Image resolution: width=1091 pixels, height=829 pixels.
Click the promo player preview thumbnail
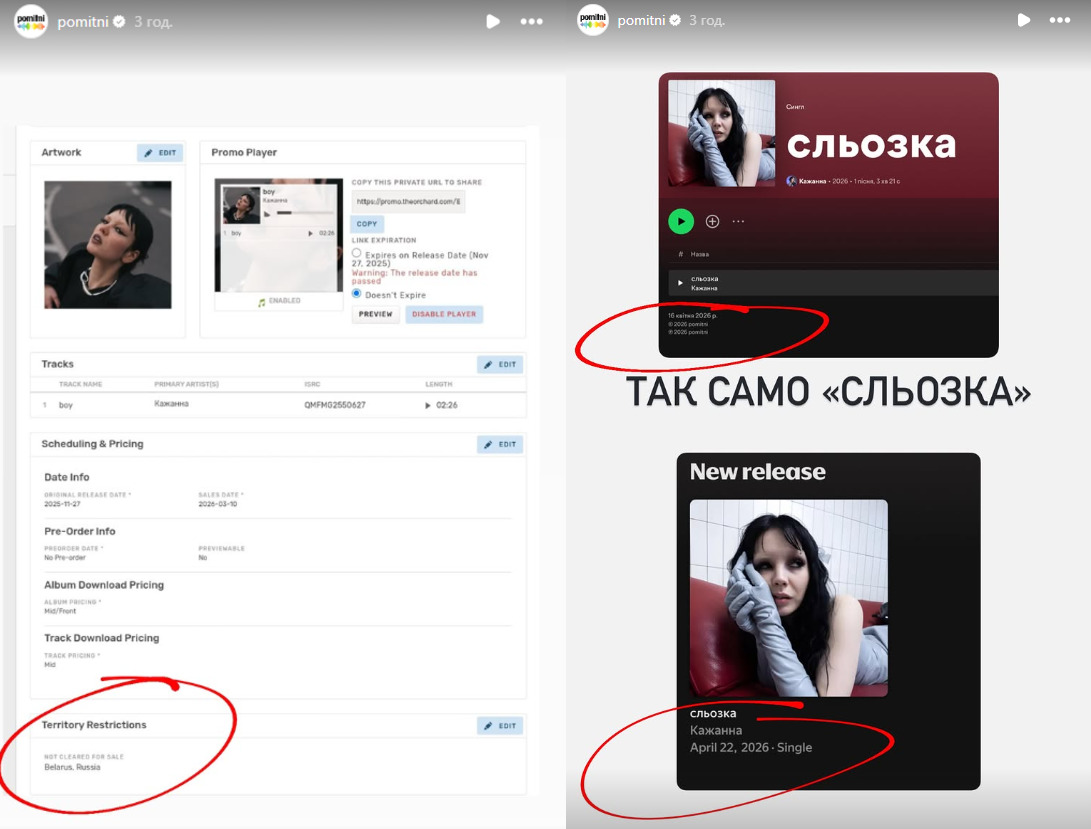[278, 235]
